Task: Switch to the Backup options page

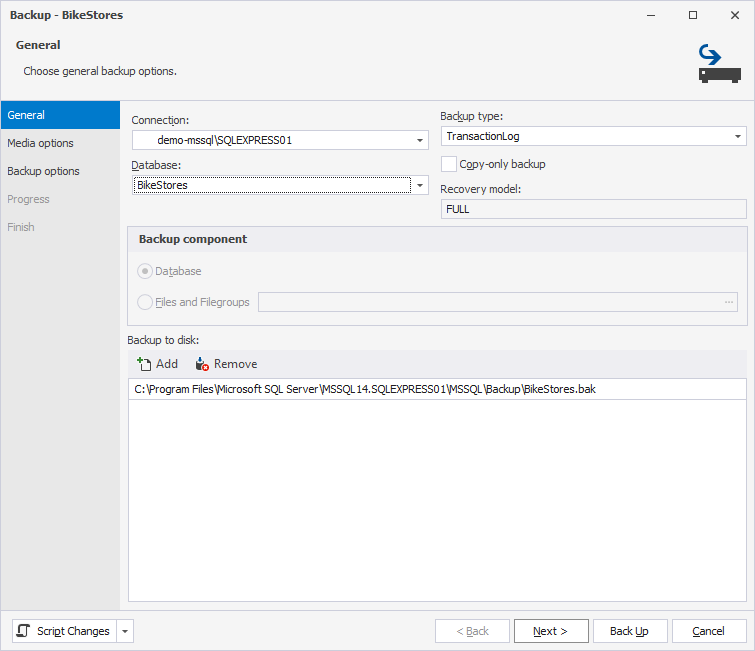Action: pos(60,171)
